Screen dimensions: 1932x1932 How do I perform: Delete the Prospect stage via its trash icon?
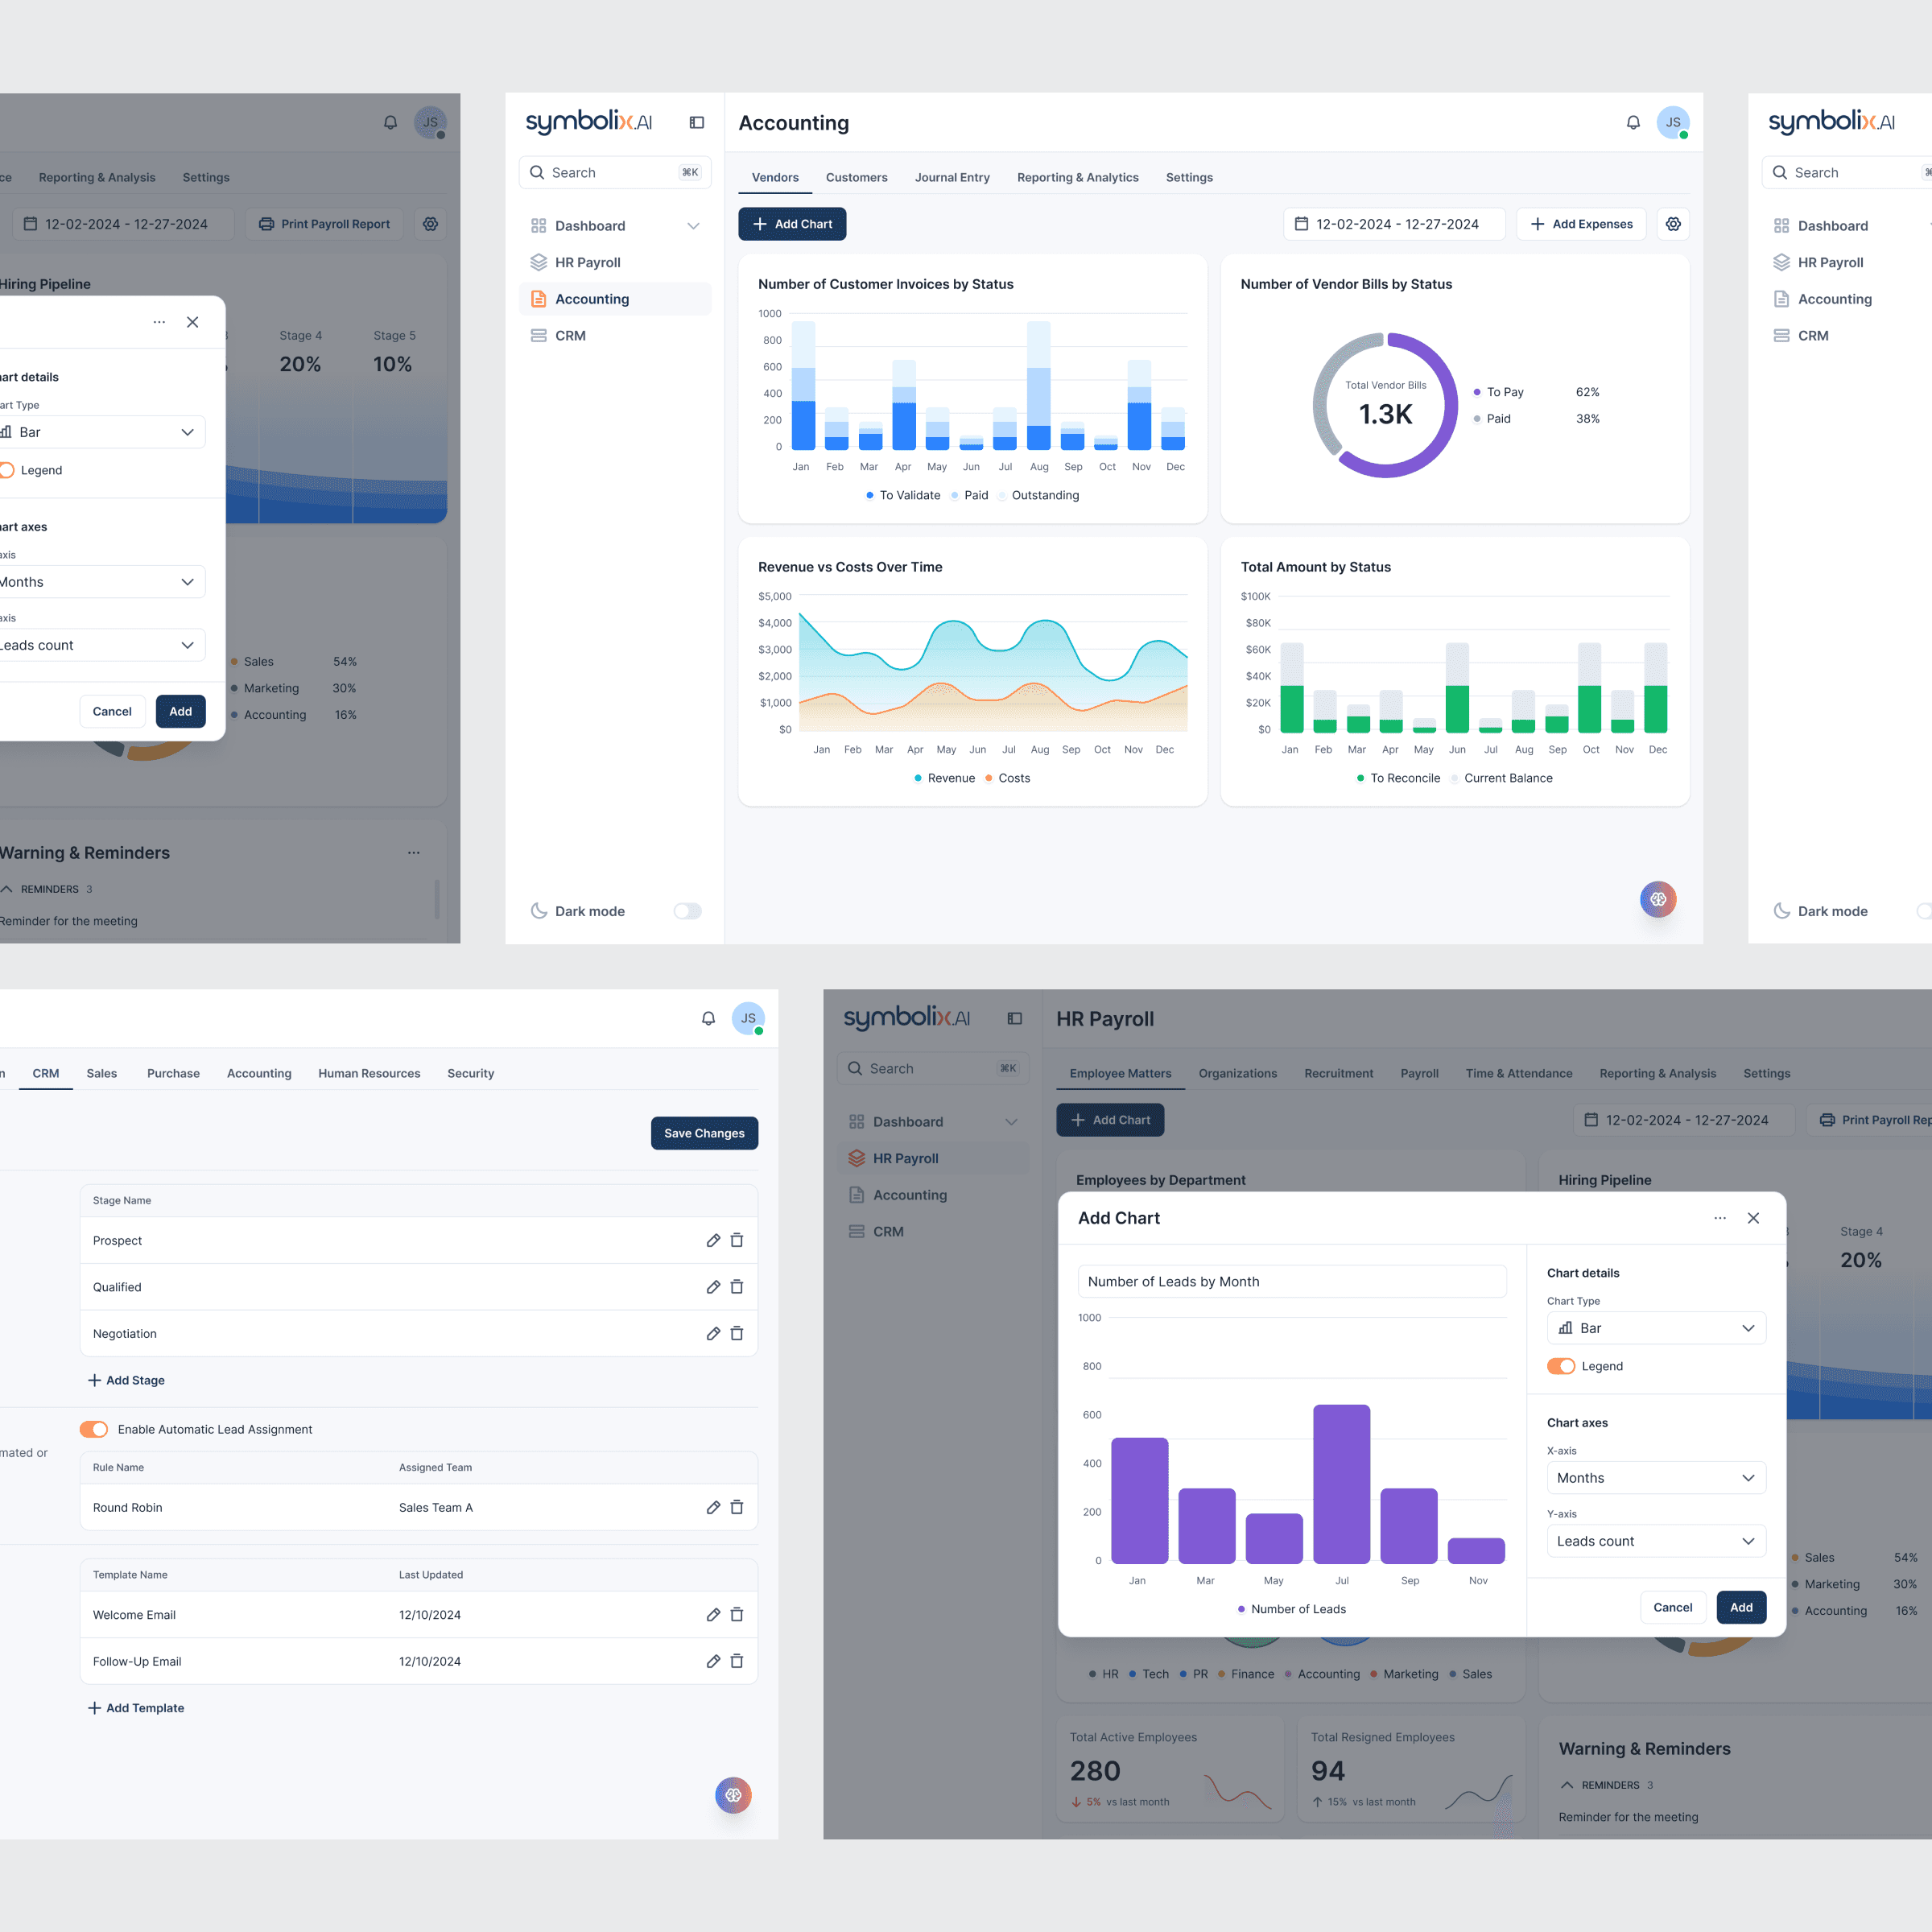pyautogui.click(x=737, y=1240)
